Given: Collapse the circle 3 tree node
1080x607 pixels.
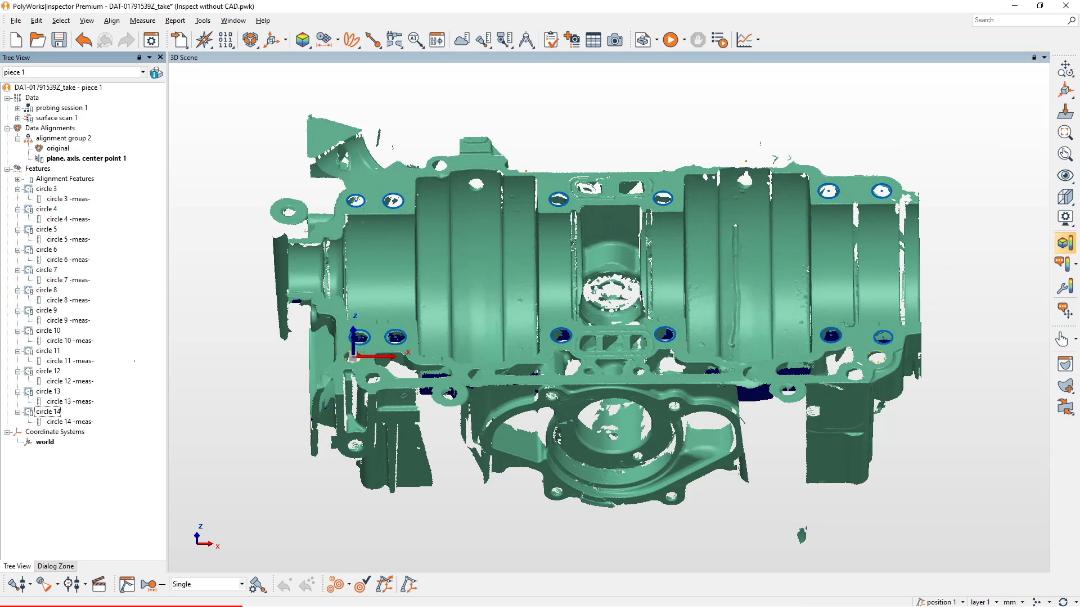Looking at the screenshot, I should (18, 189).
